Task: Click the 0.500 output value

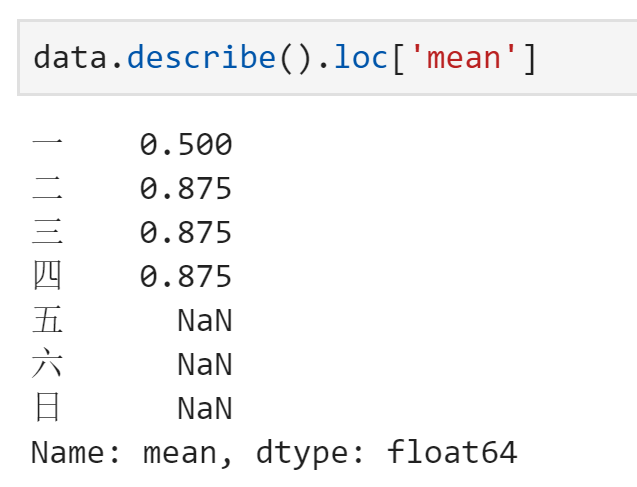Action: click(186, 145)
